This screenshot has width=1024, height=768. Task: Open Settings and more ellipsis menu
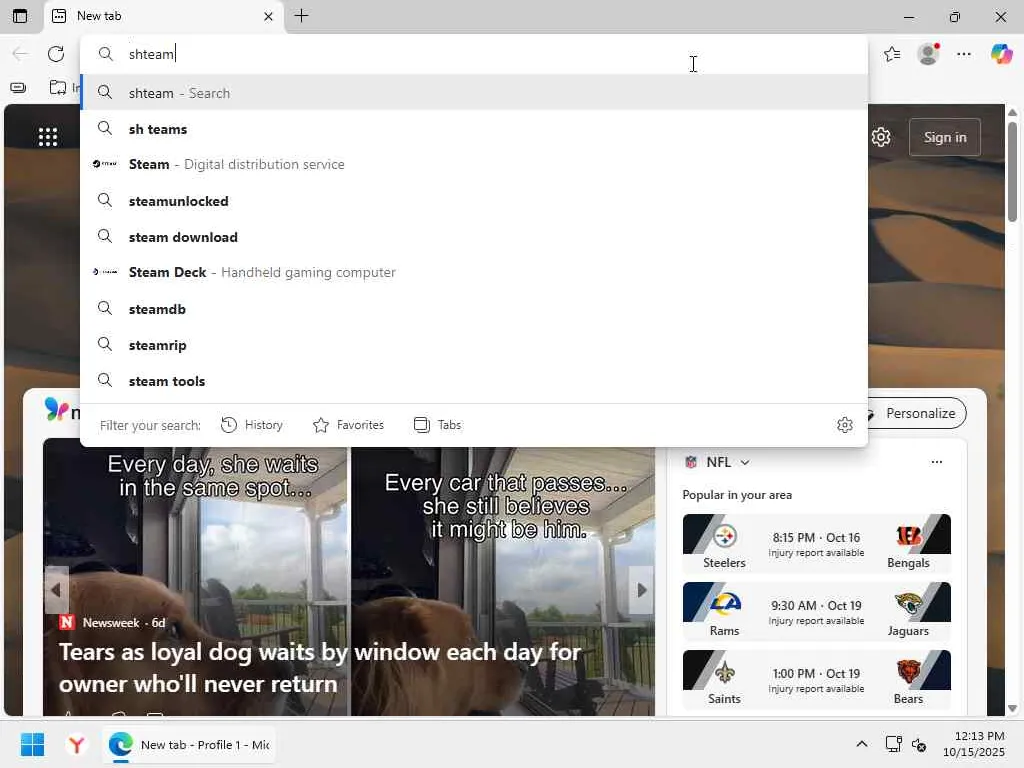(964, 54)
